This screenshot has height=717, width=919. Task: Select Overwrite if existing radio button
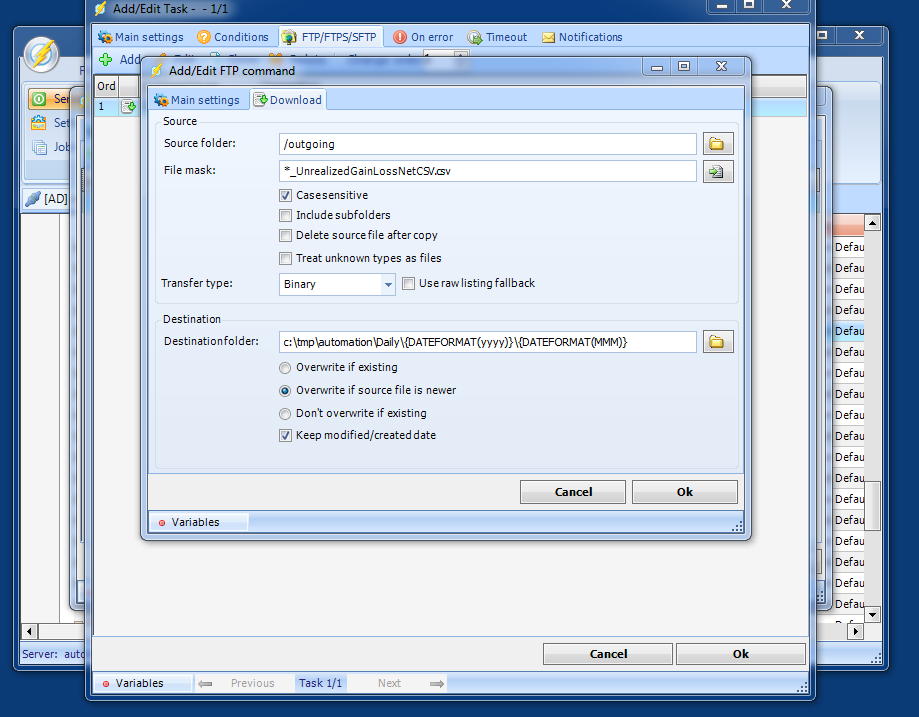286,367
